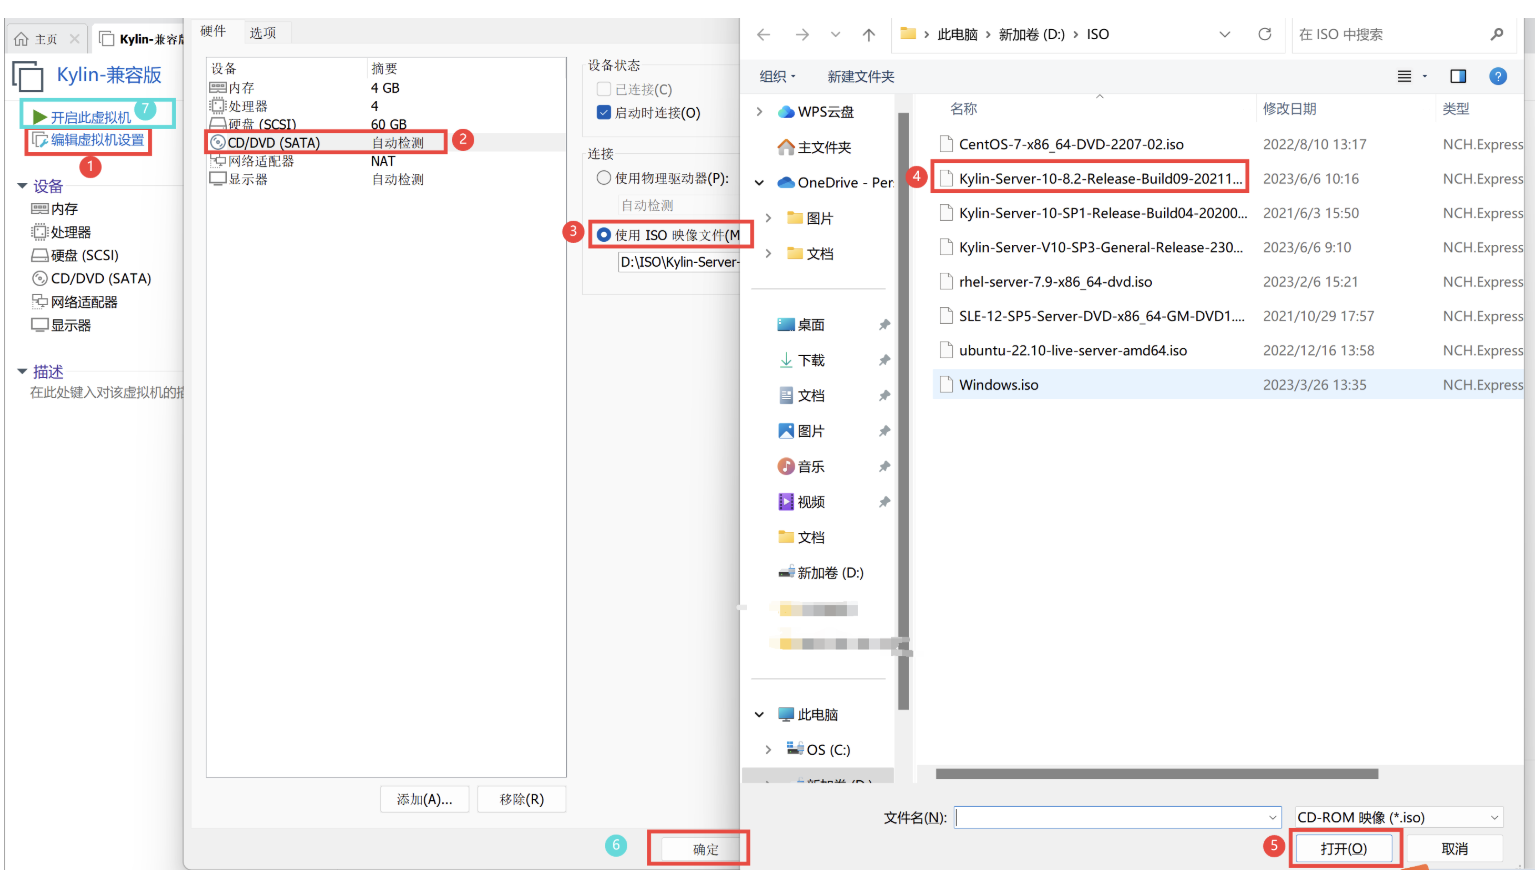Collapse the 设备 section

tap(22, 186)
